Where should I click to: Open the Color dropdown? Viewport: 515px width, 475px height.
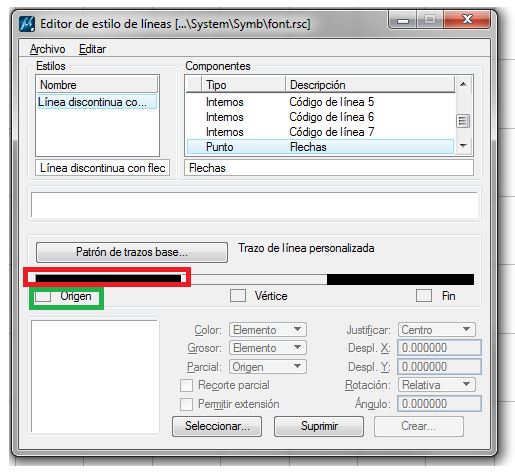tap(268, 330)
